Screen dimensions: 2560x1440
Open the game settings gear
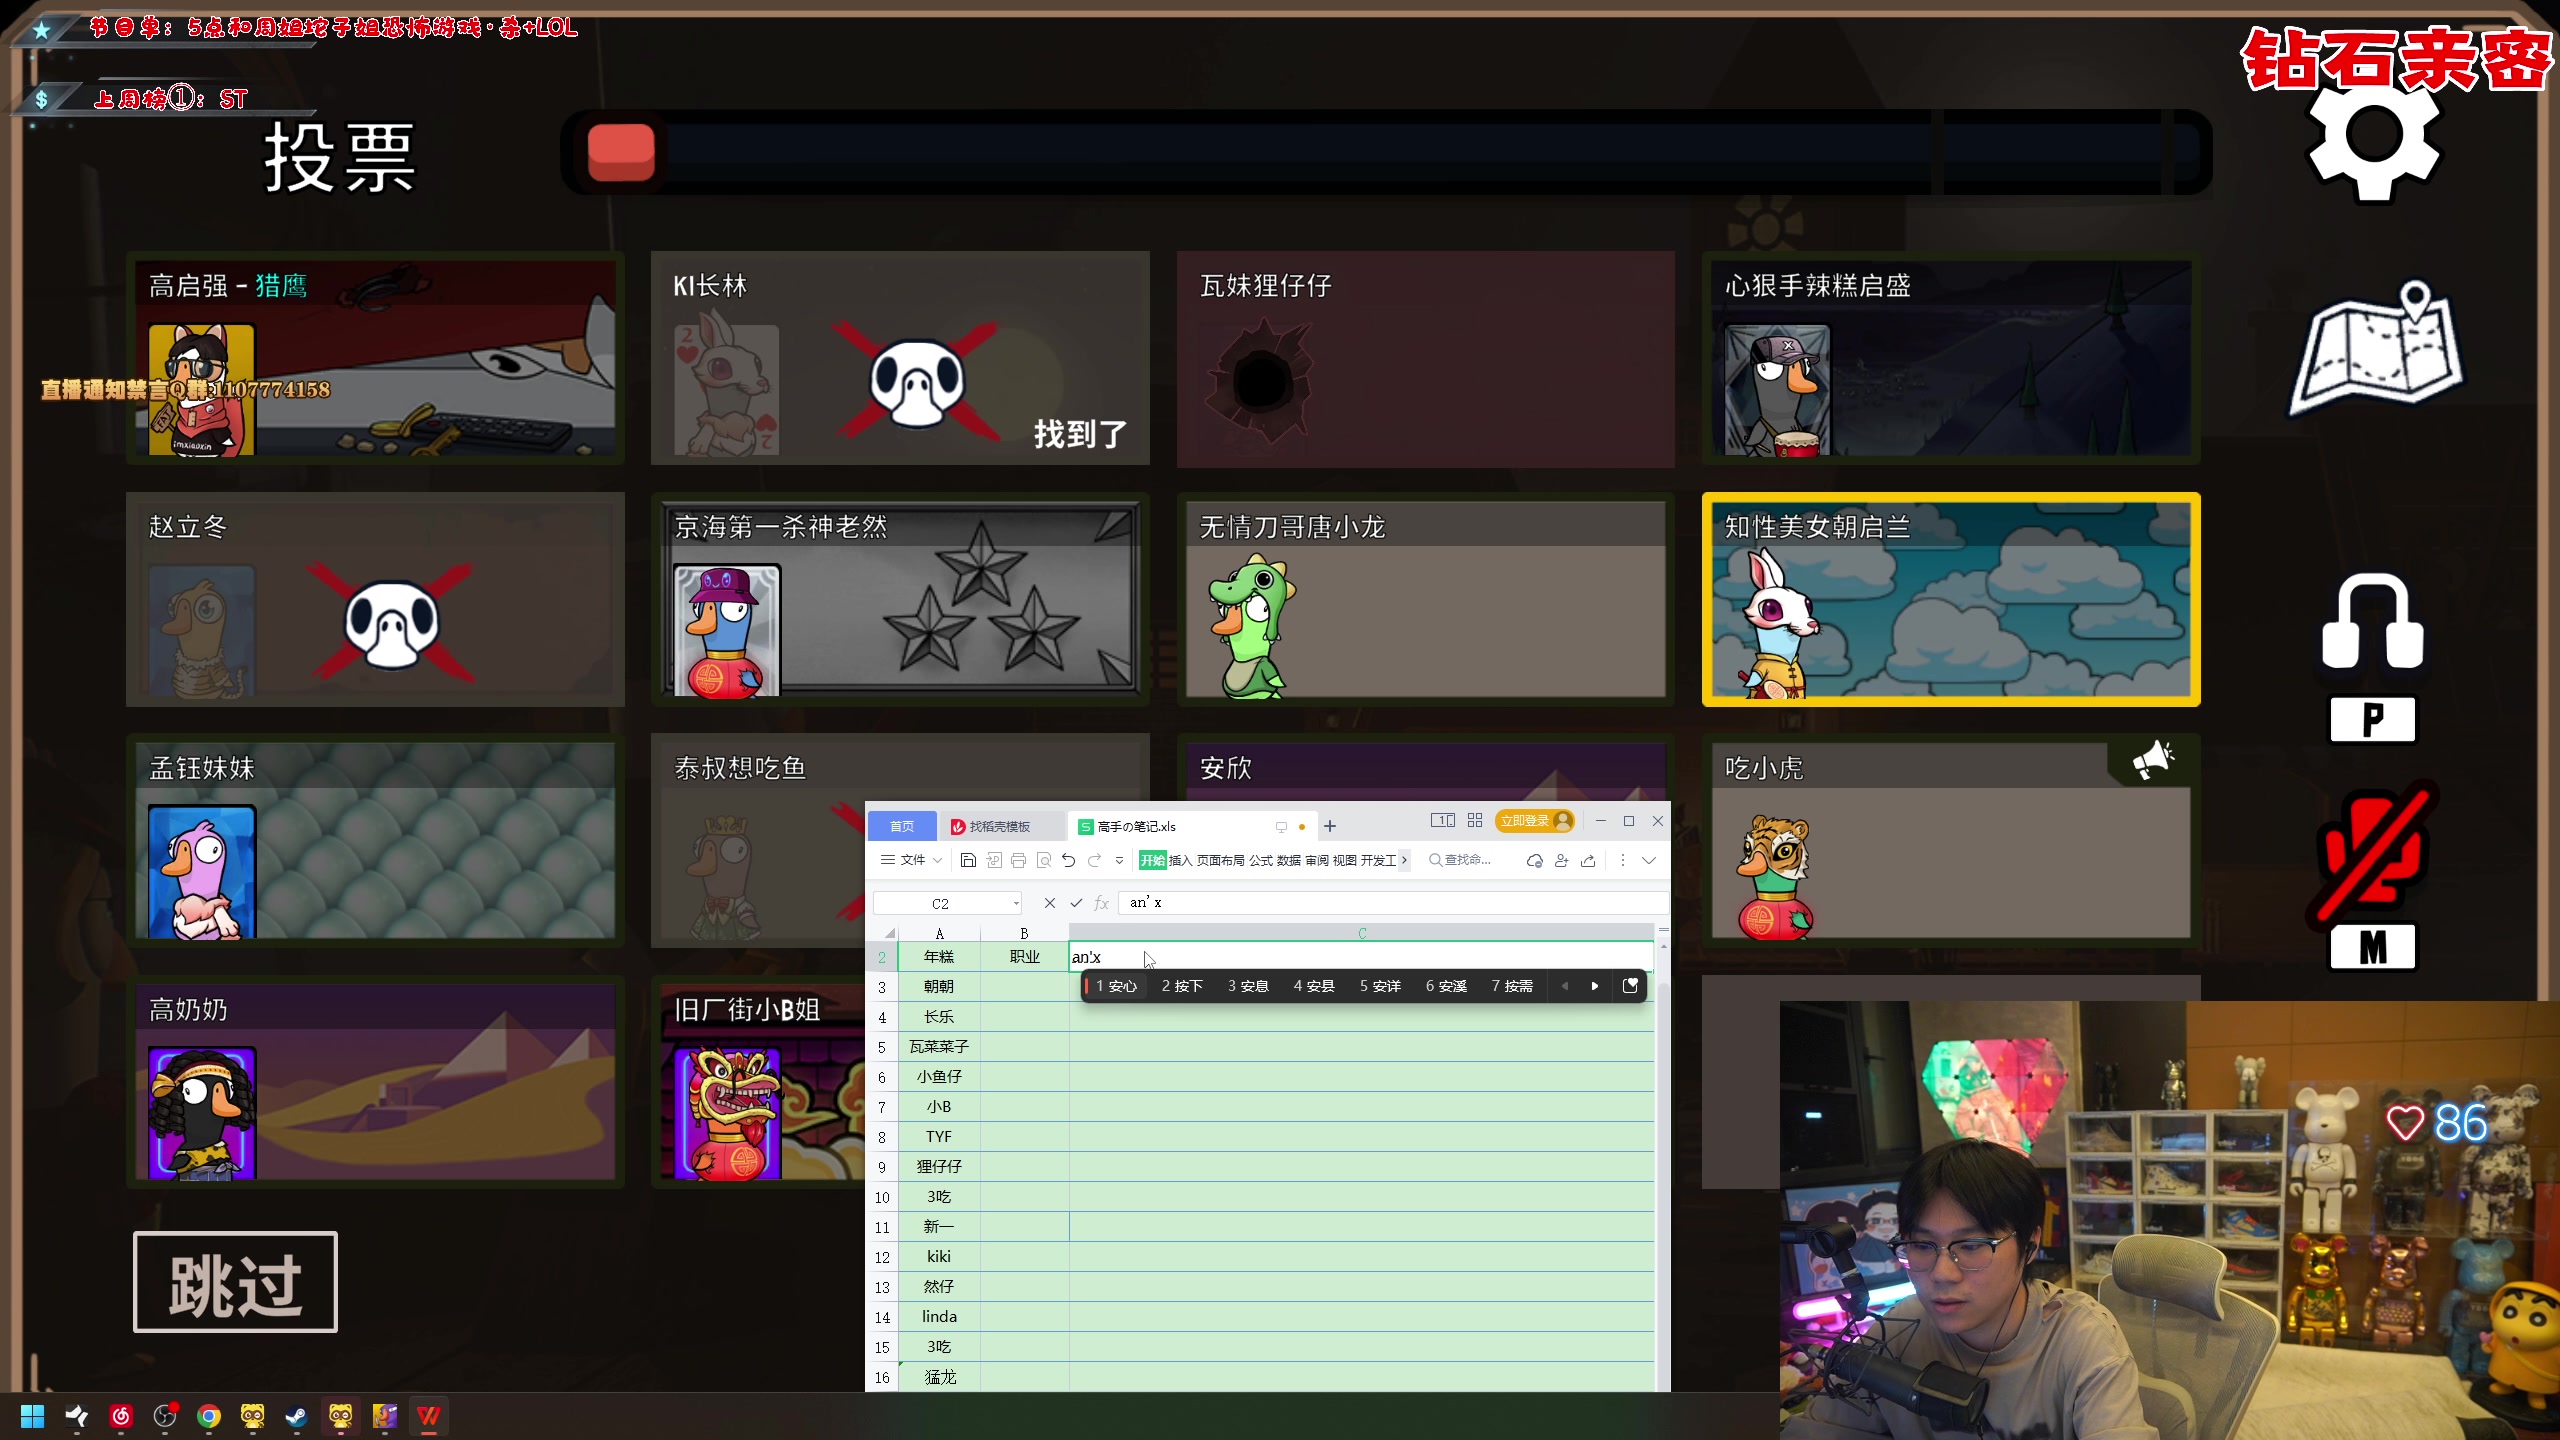point(2374,137)
